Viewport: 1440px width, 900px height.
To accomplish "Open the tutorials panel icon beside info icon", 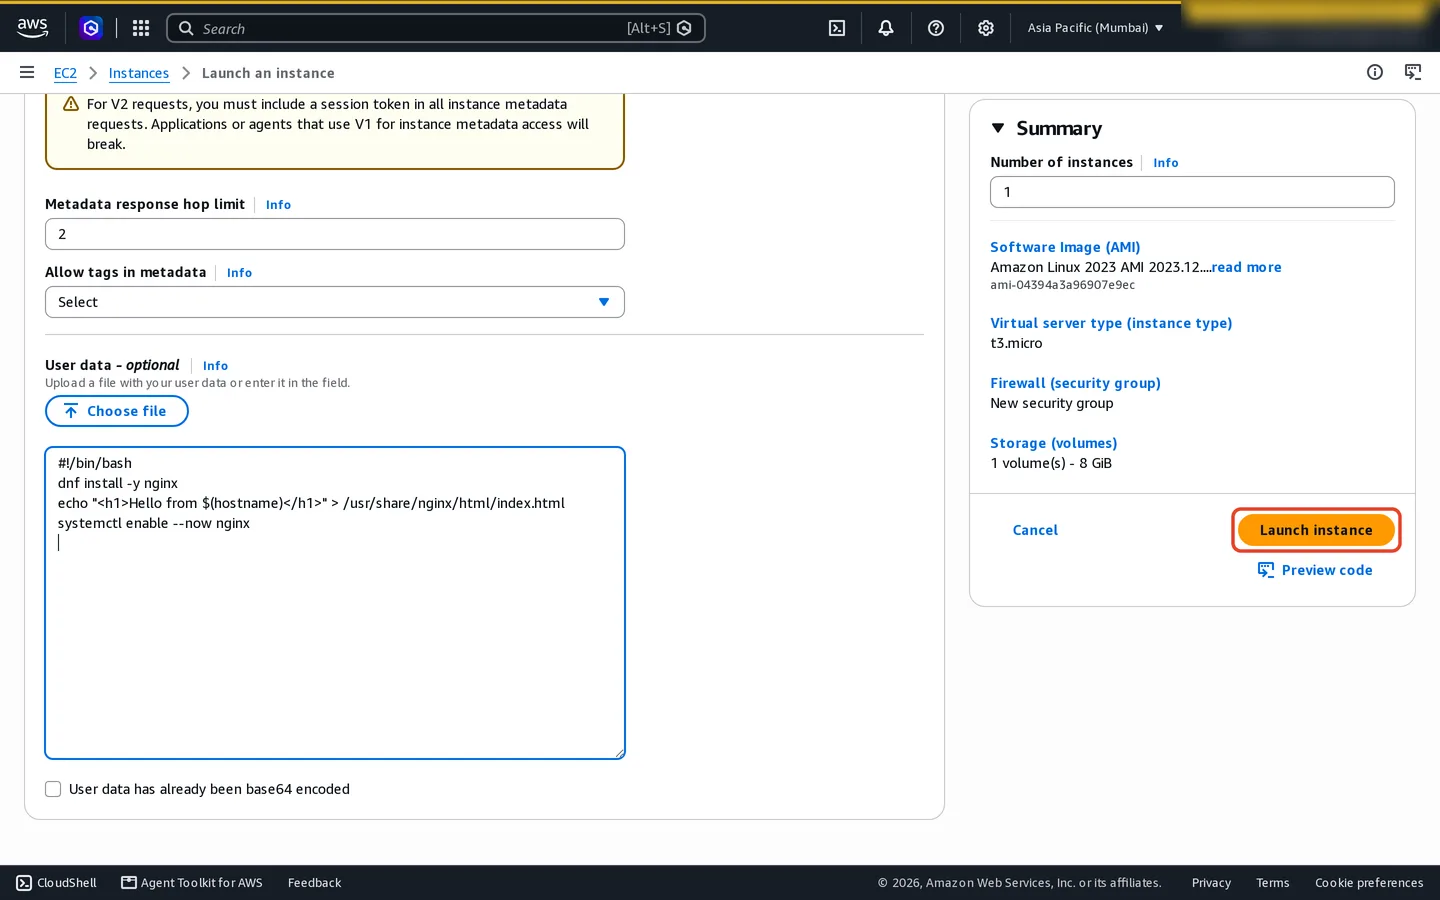I will click(x=1413, y=72).
